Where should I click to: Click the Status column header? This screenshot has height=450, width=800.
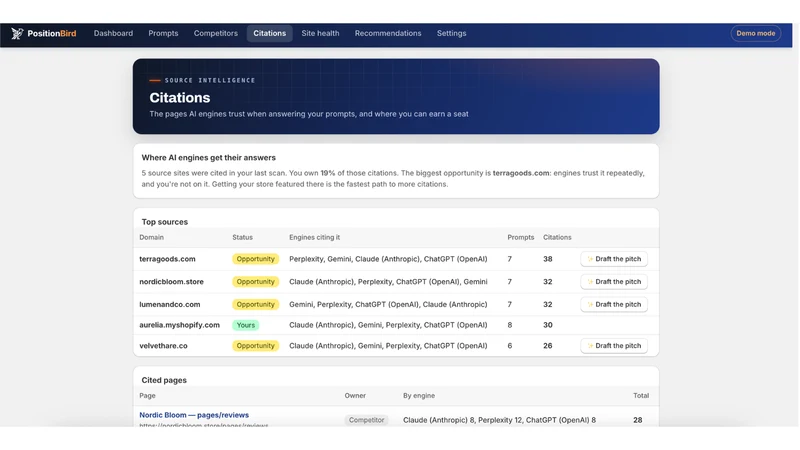[x=242, y=237]
